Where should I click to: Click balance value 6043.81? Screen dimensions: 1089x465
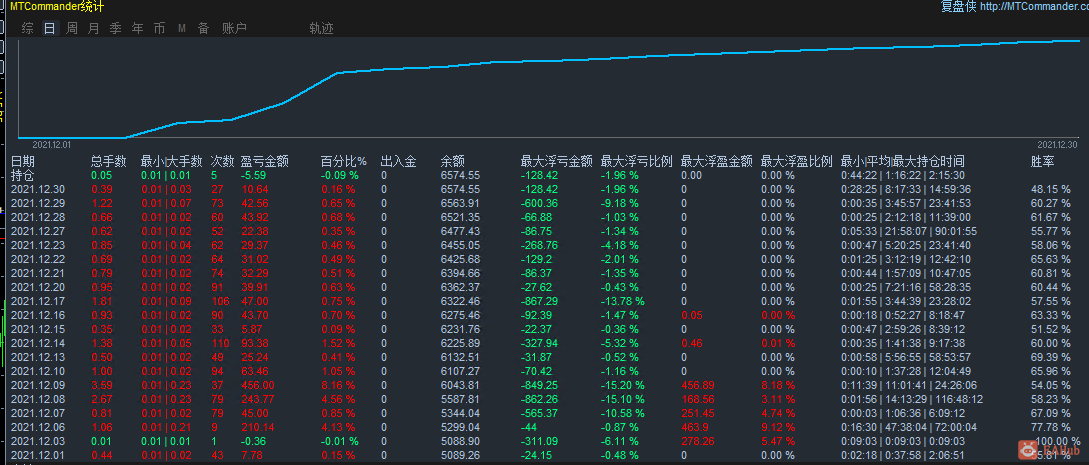tap(460, 385)
